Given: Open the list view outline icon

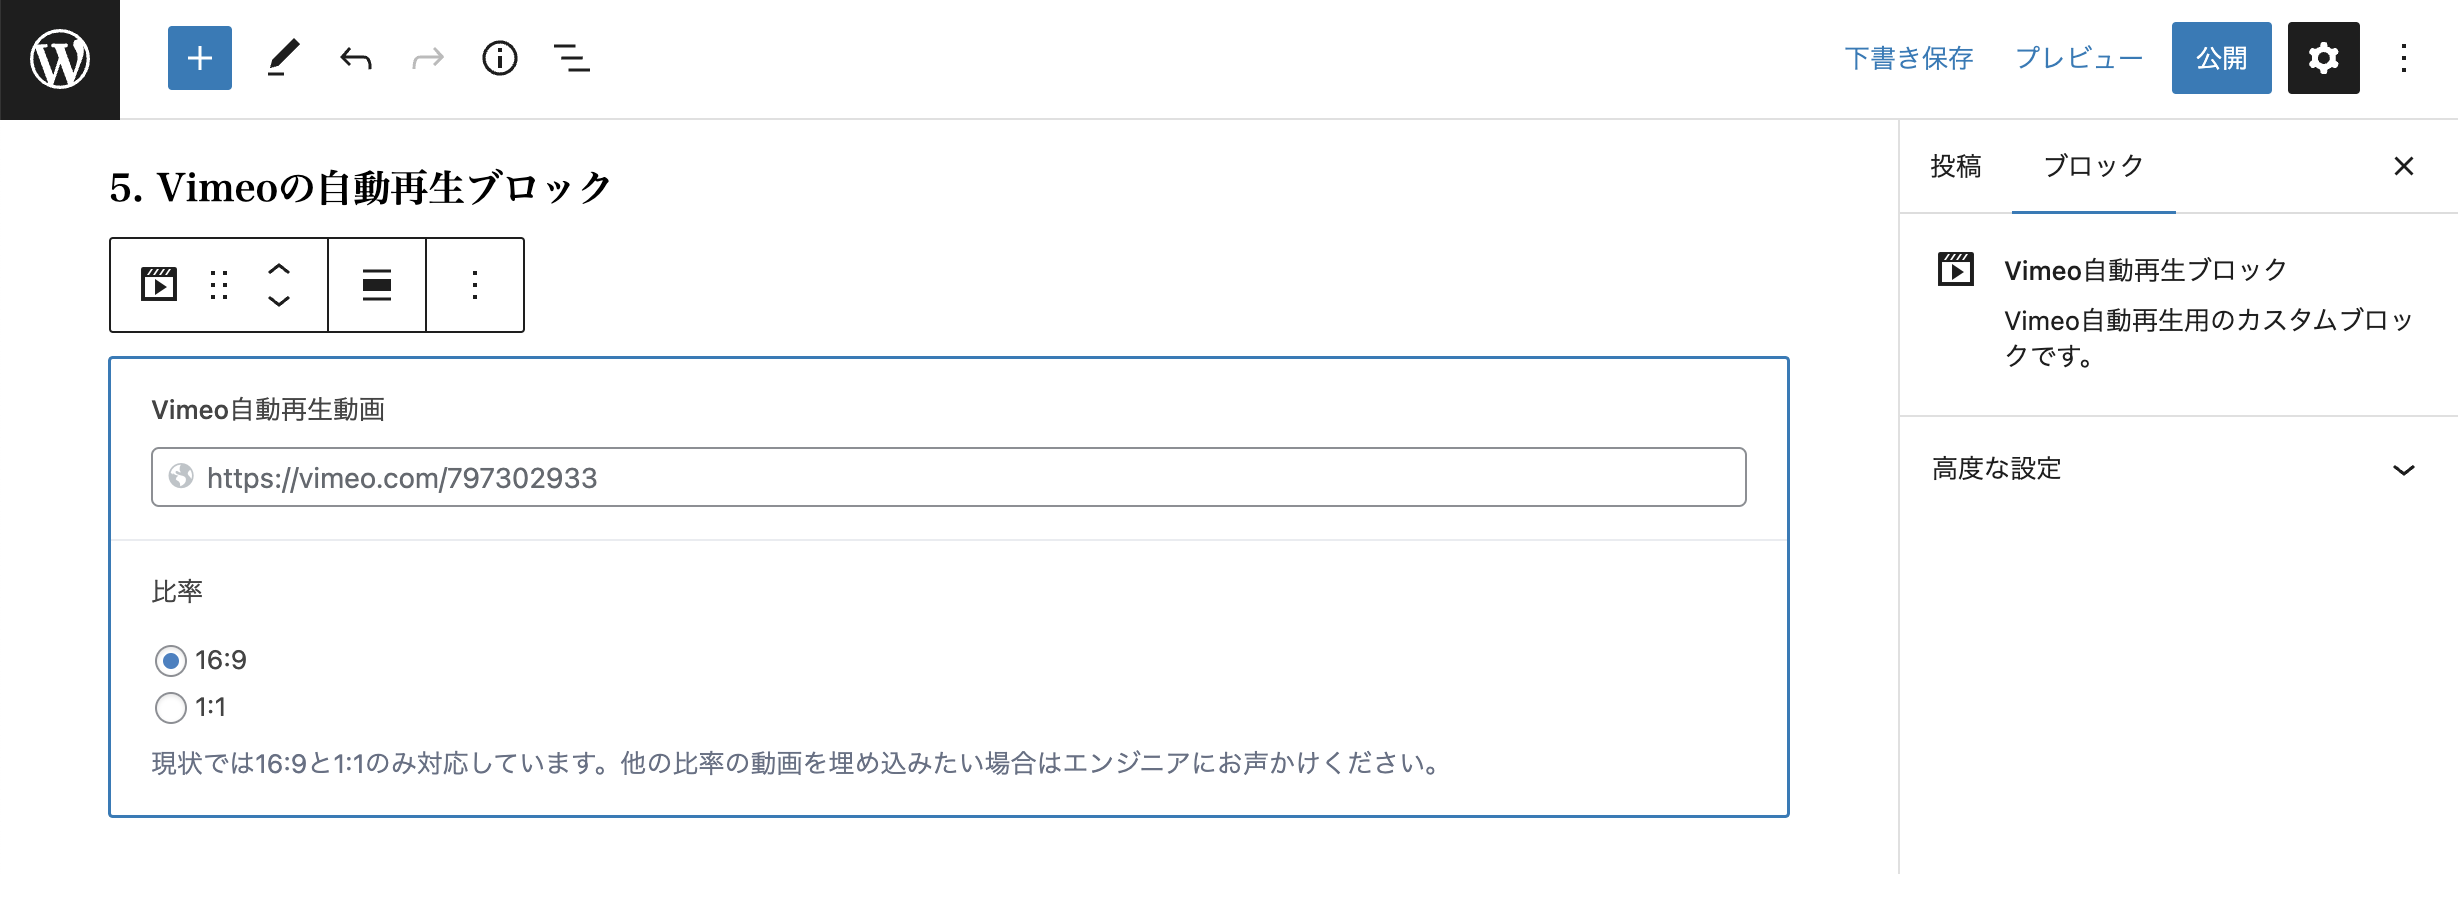Looking at the screenshot, I should 572,58.
